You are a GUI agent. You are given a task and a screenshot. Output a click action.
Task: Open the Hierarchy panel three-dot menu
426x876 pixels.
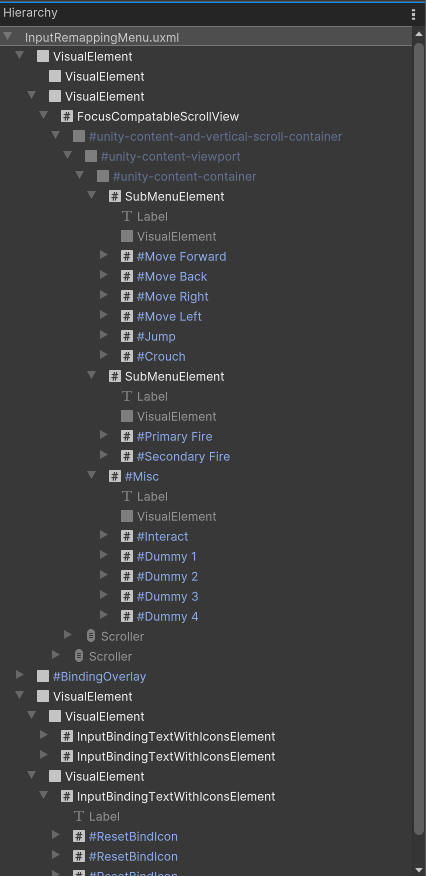[x=413, y=15]
